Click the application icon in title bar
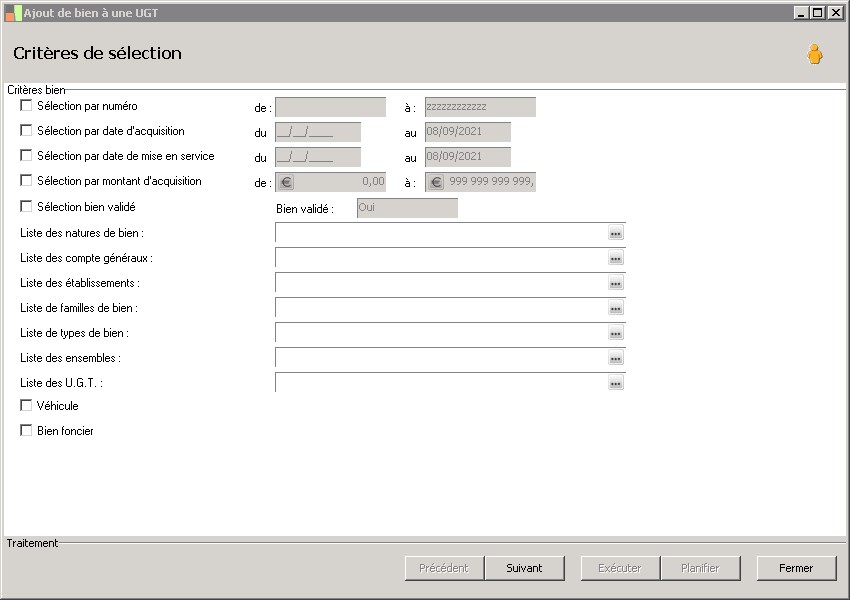The width and height of the screenshot is (850, 600). point(12,13)
